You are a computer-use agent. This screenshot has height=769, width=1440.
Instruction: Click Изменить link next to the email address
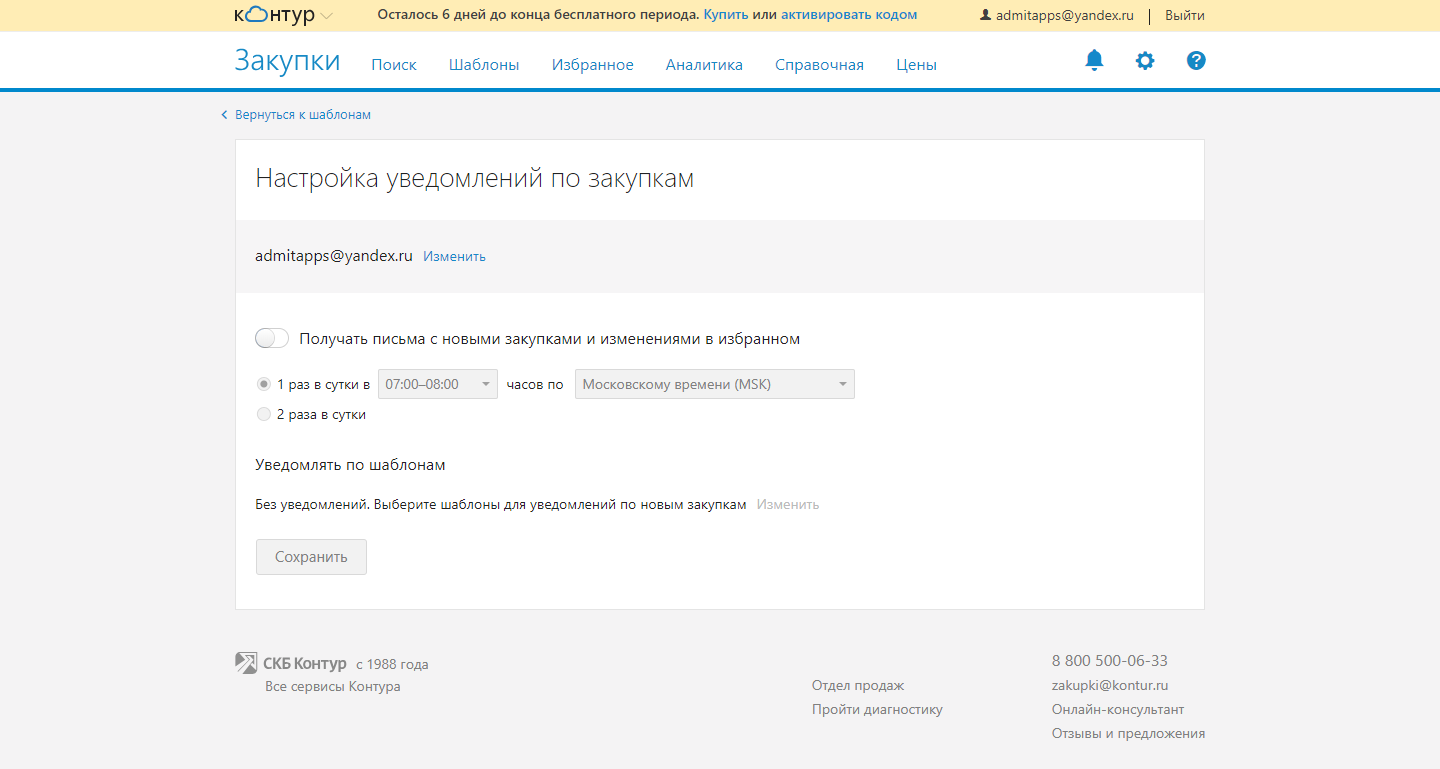coord(454,256)
